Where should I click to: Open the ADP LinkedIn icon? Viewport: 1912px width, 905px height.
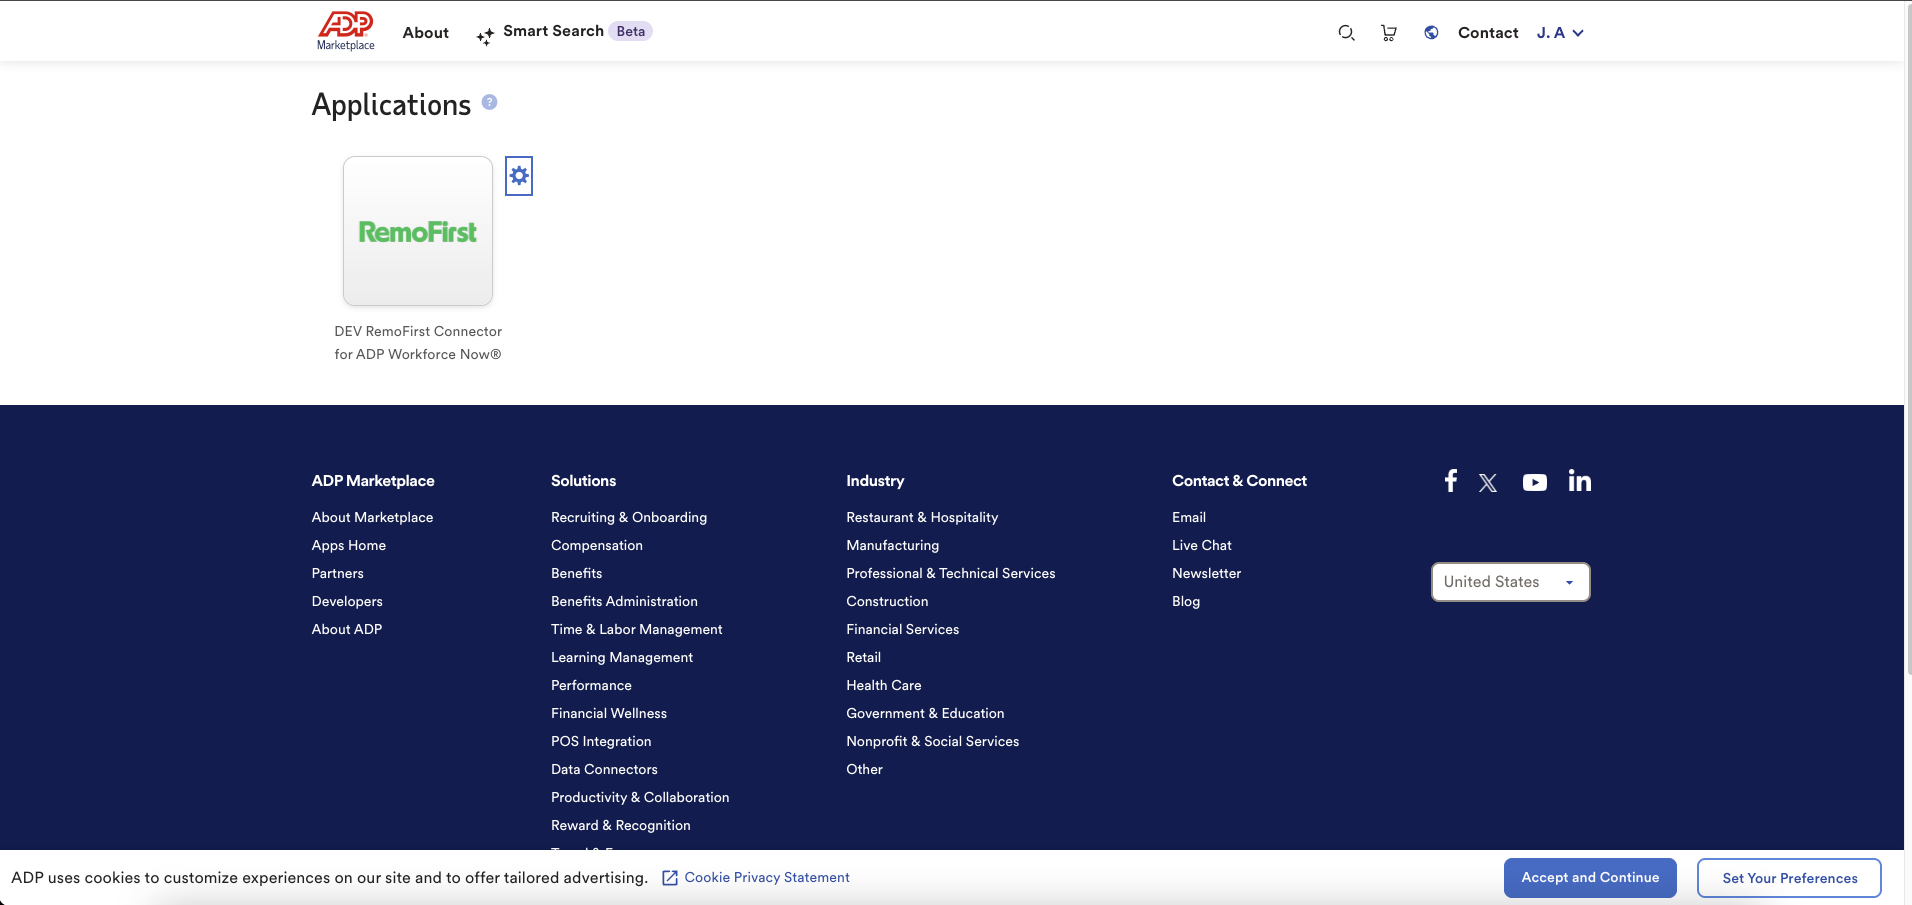(x=1580, y=481)
